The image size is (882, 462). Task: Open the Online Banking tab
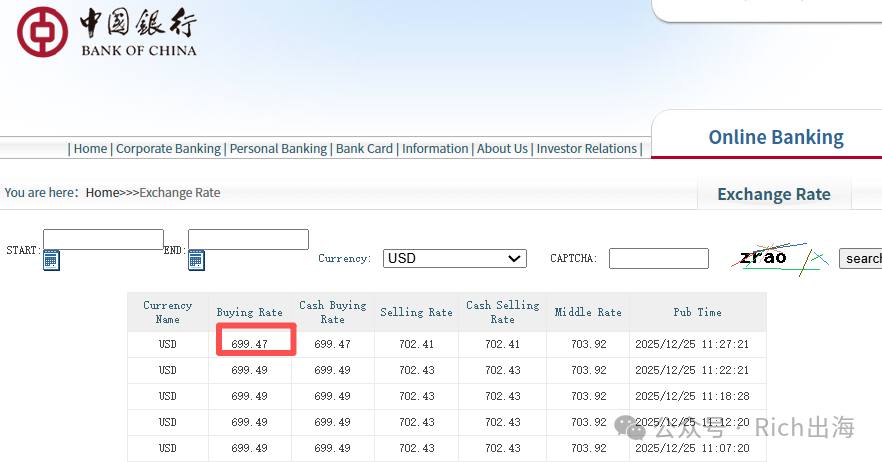776,137
